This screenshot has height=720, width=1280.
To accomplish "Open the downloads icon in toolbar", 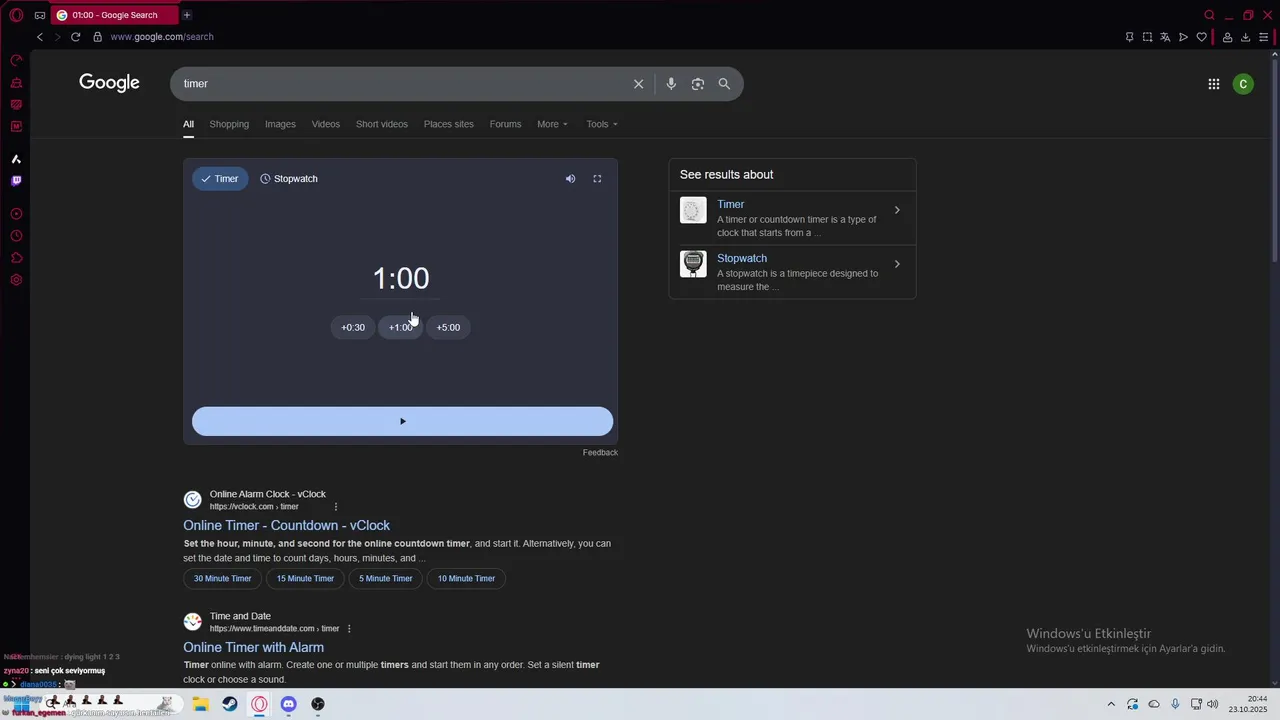I will tap(1246, 37).
